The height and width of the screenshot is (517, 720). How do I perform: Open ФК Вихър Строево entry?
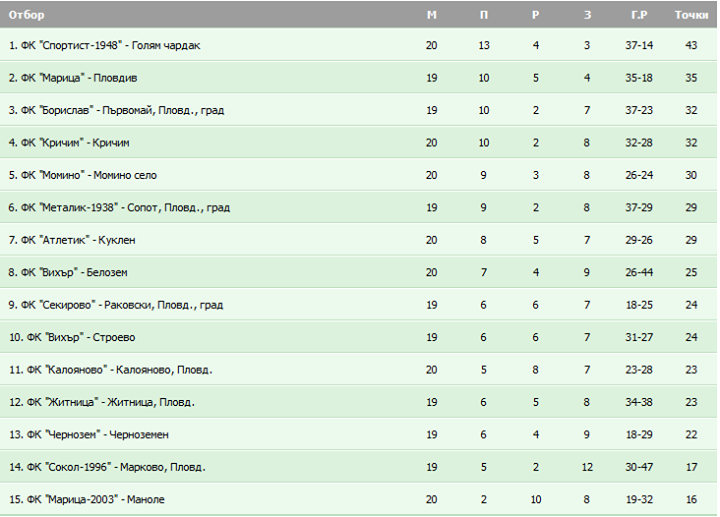[x=72, y=337]
